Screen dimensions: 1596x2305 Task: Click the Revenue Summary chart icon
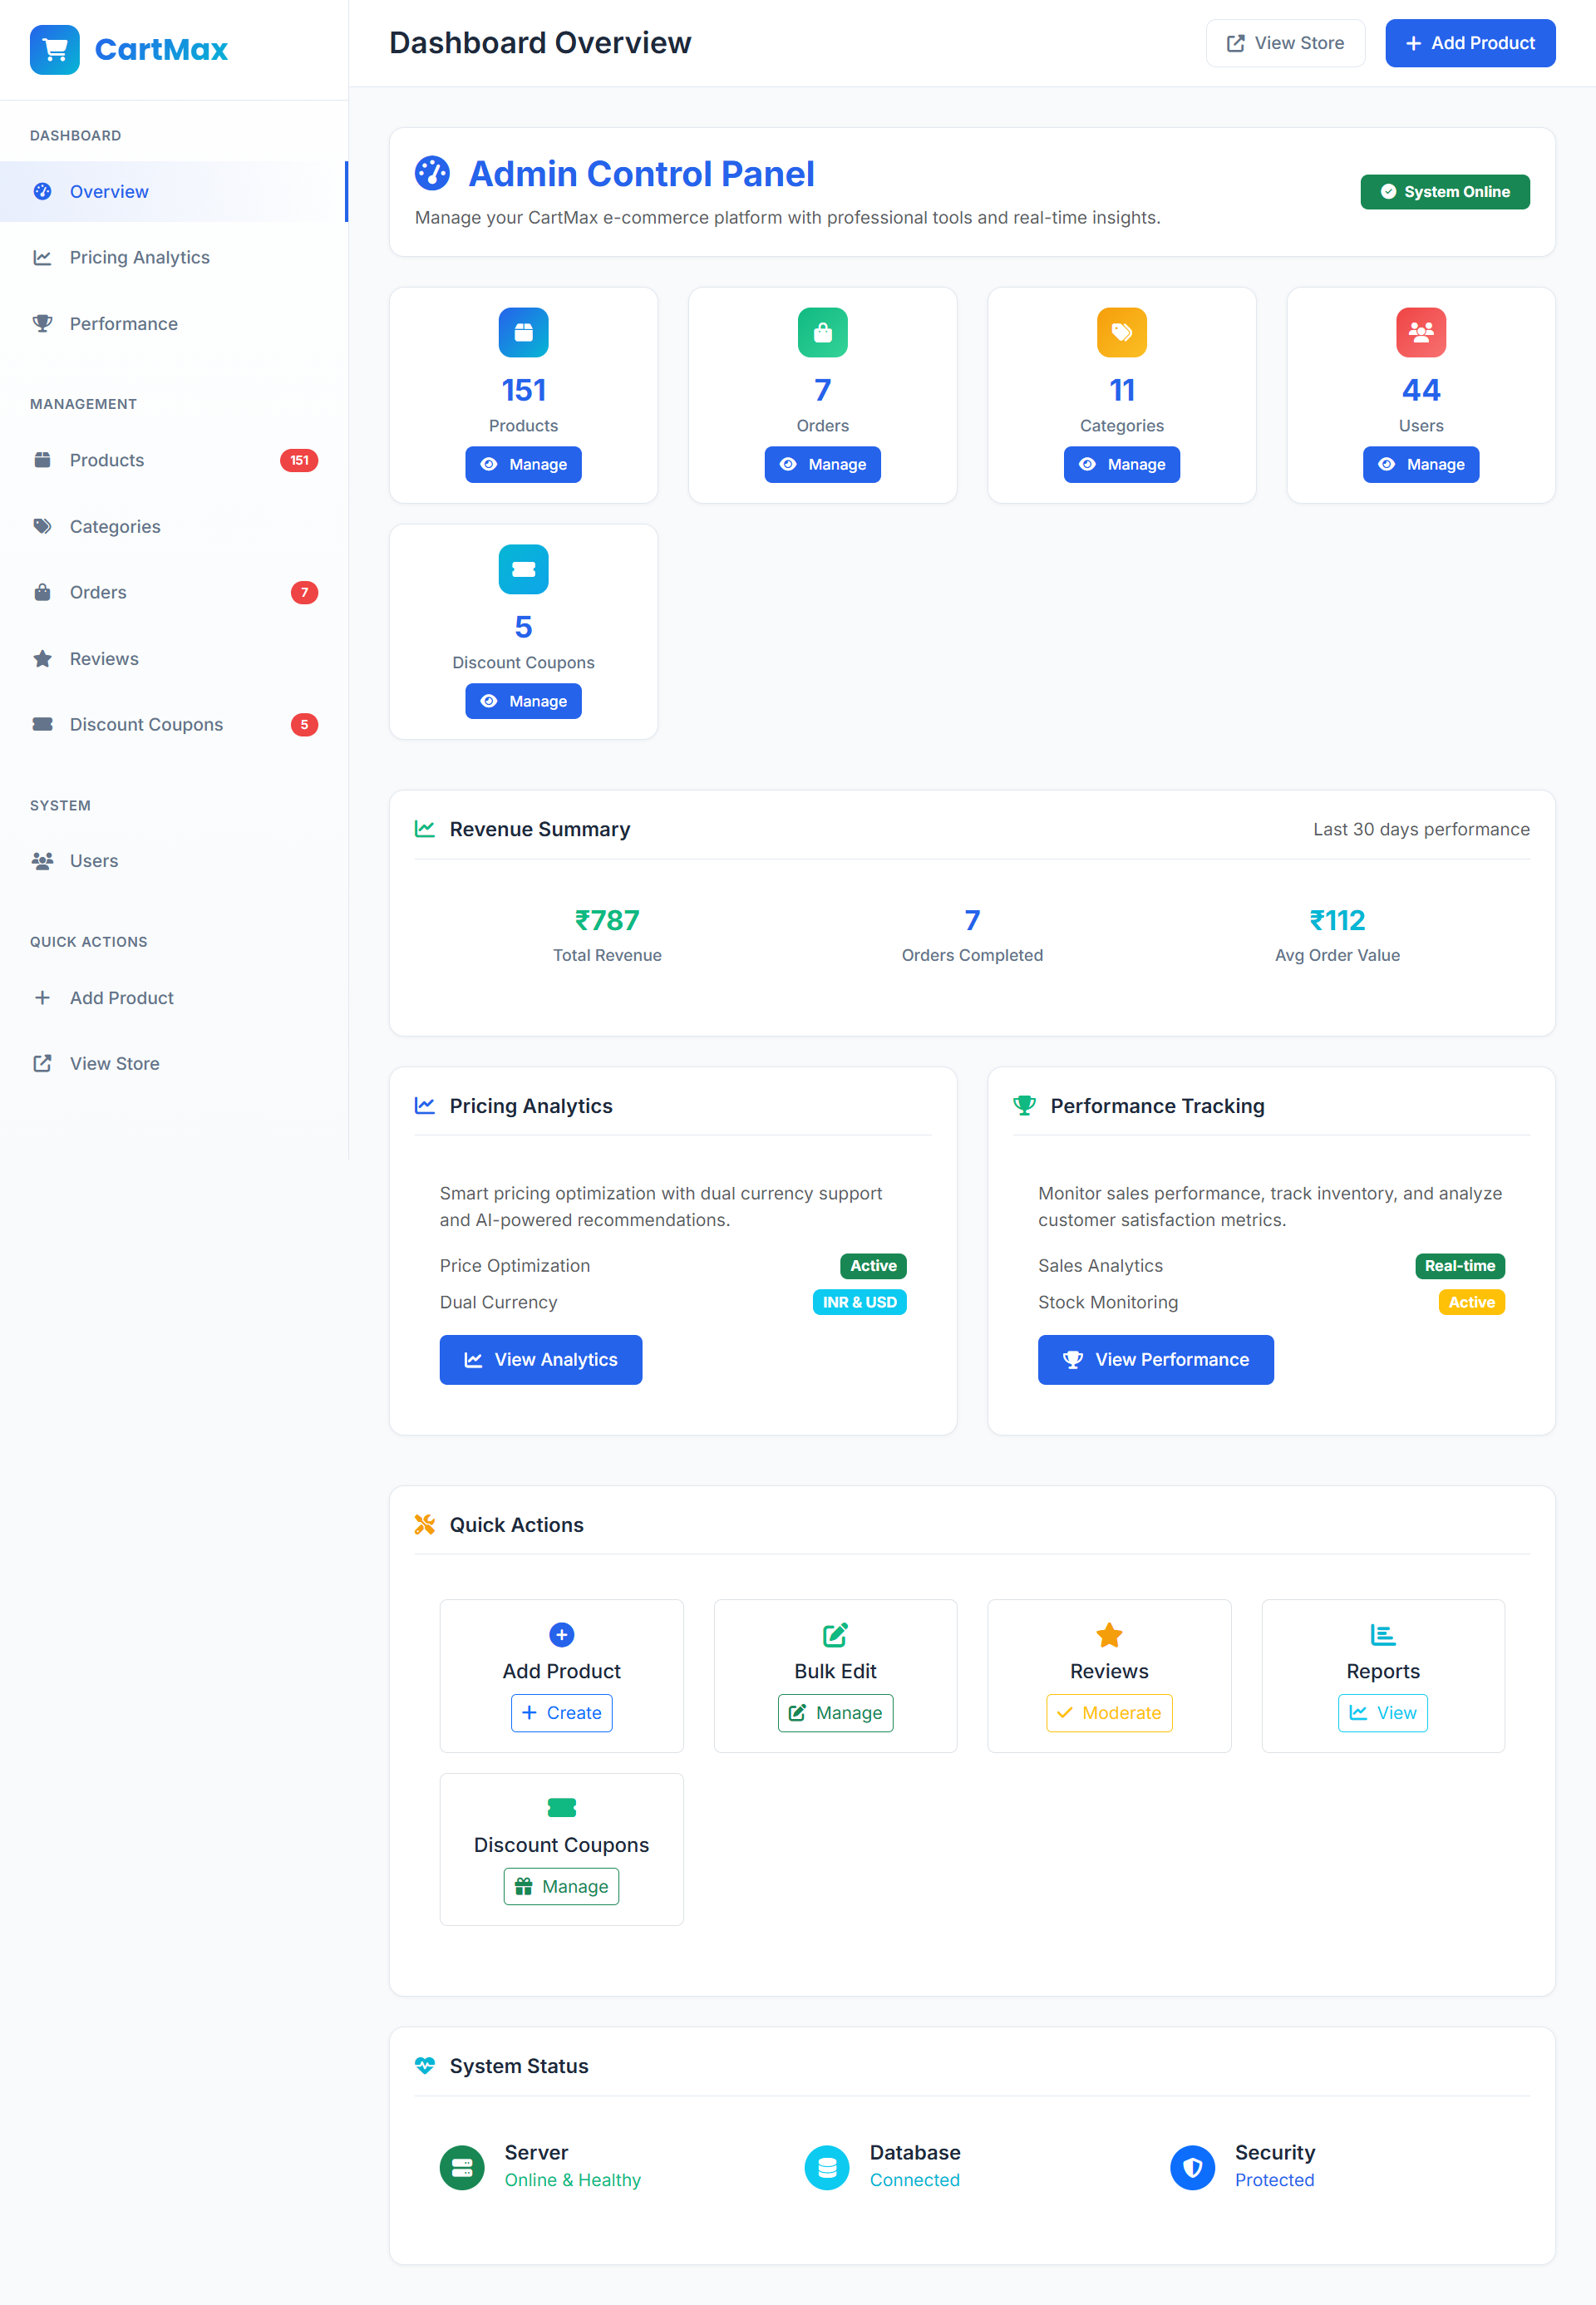point(425,829)
